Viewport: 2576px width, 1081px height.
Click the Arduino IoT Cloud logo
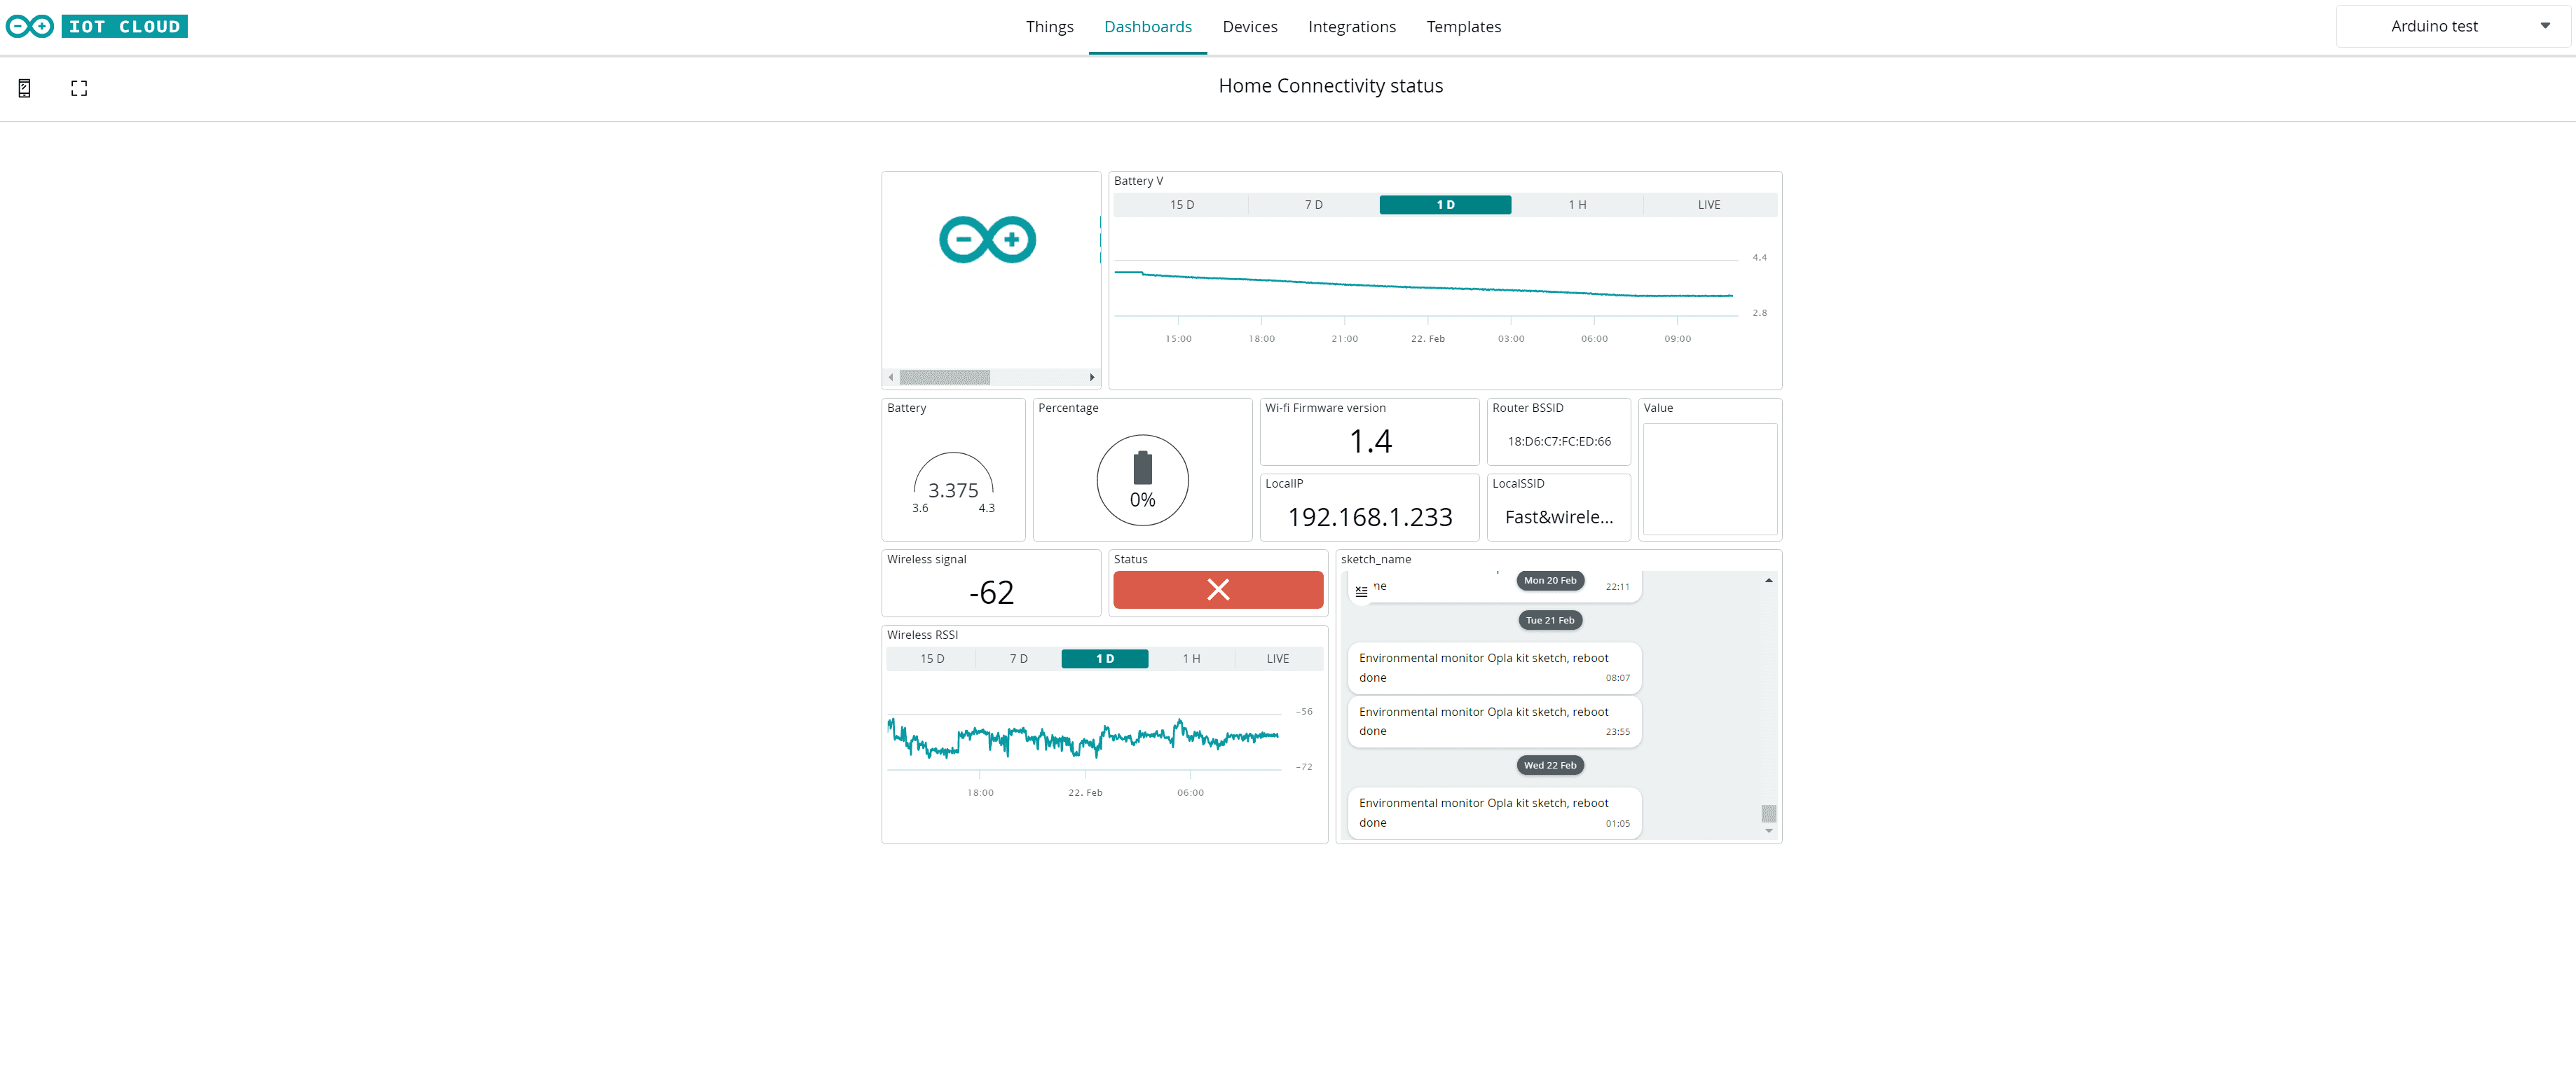coord(97,27)
